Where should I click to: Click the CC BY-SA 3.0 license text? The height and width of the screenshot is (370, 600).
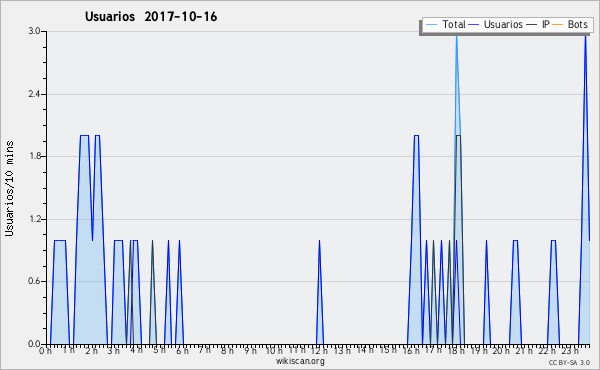coord(569,362)
